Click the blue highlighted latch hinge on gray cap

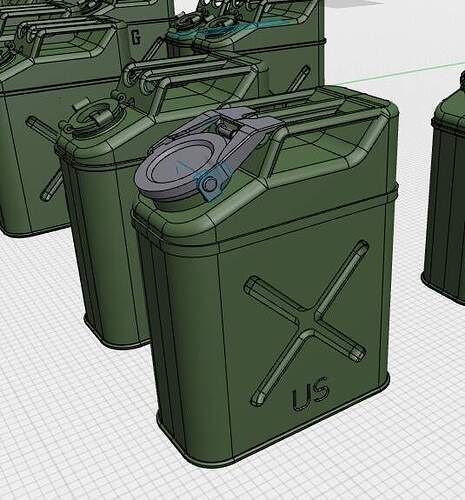[x=211, y=182]
